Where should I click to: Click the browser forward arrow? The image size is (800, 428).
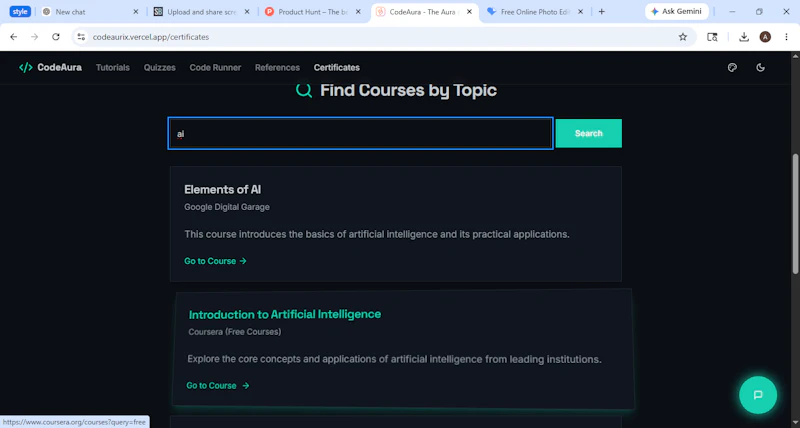coord(35,37)
